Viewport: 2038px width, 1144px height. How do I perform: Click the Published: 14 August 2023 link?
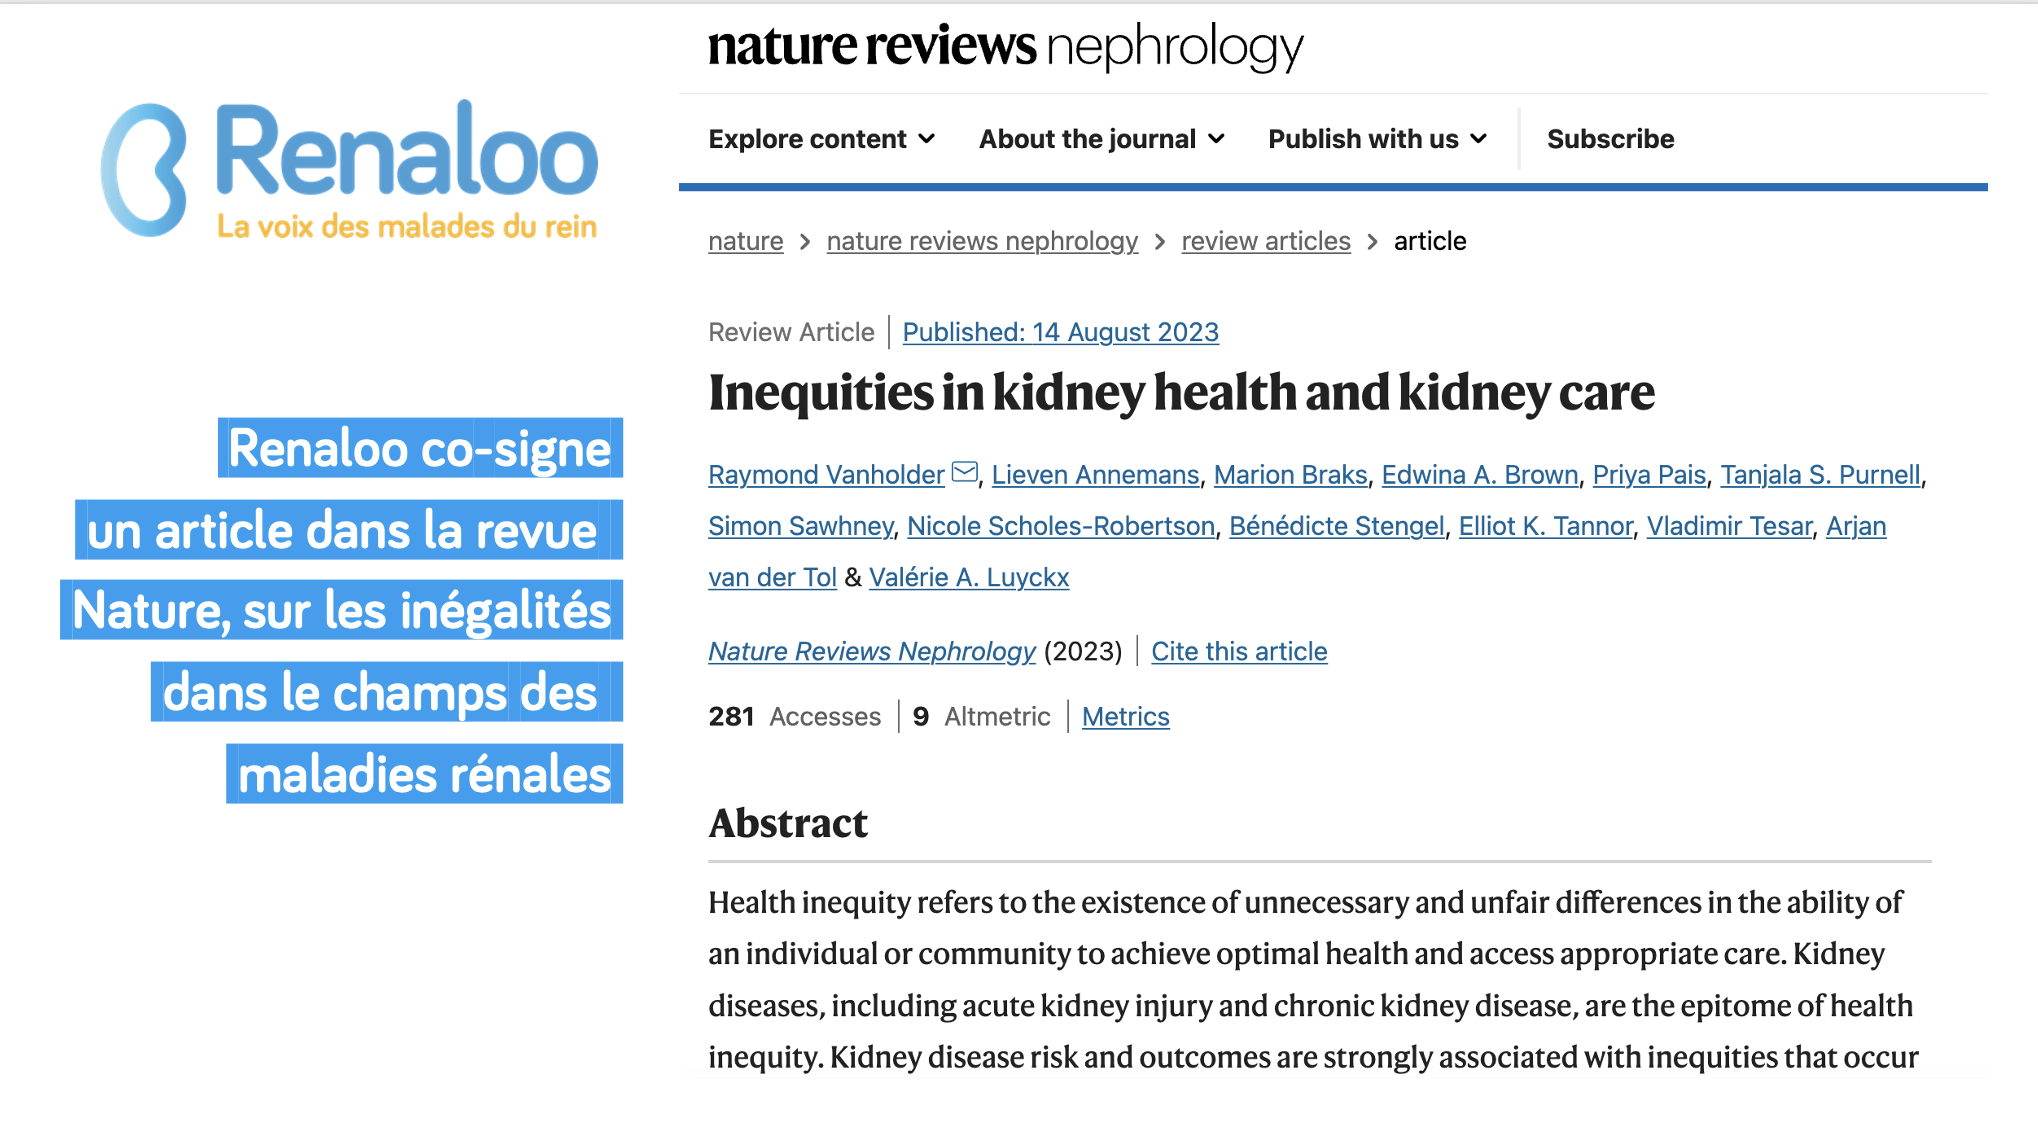pyautogui.click(x=1061, y=332)
